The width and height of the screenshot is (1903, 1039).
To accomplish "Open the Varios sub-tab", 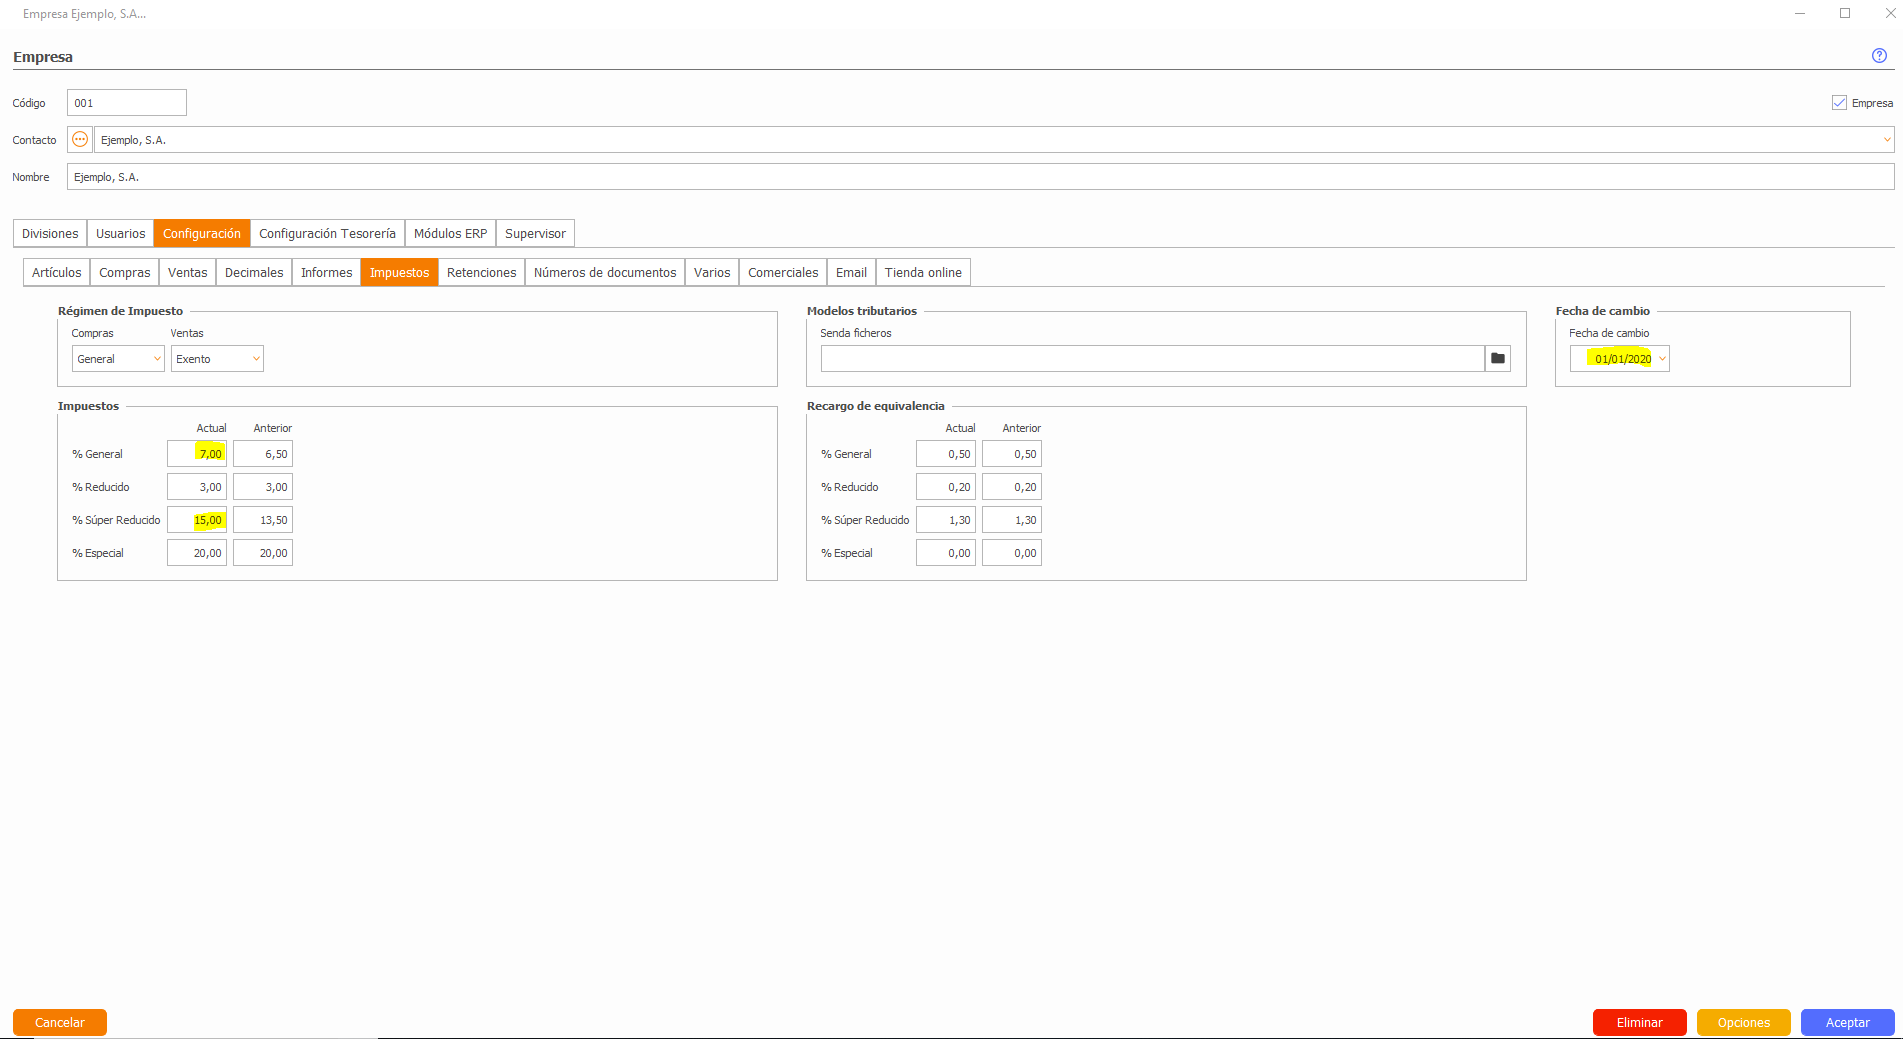I will pos(712,273).
